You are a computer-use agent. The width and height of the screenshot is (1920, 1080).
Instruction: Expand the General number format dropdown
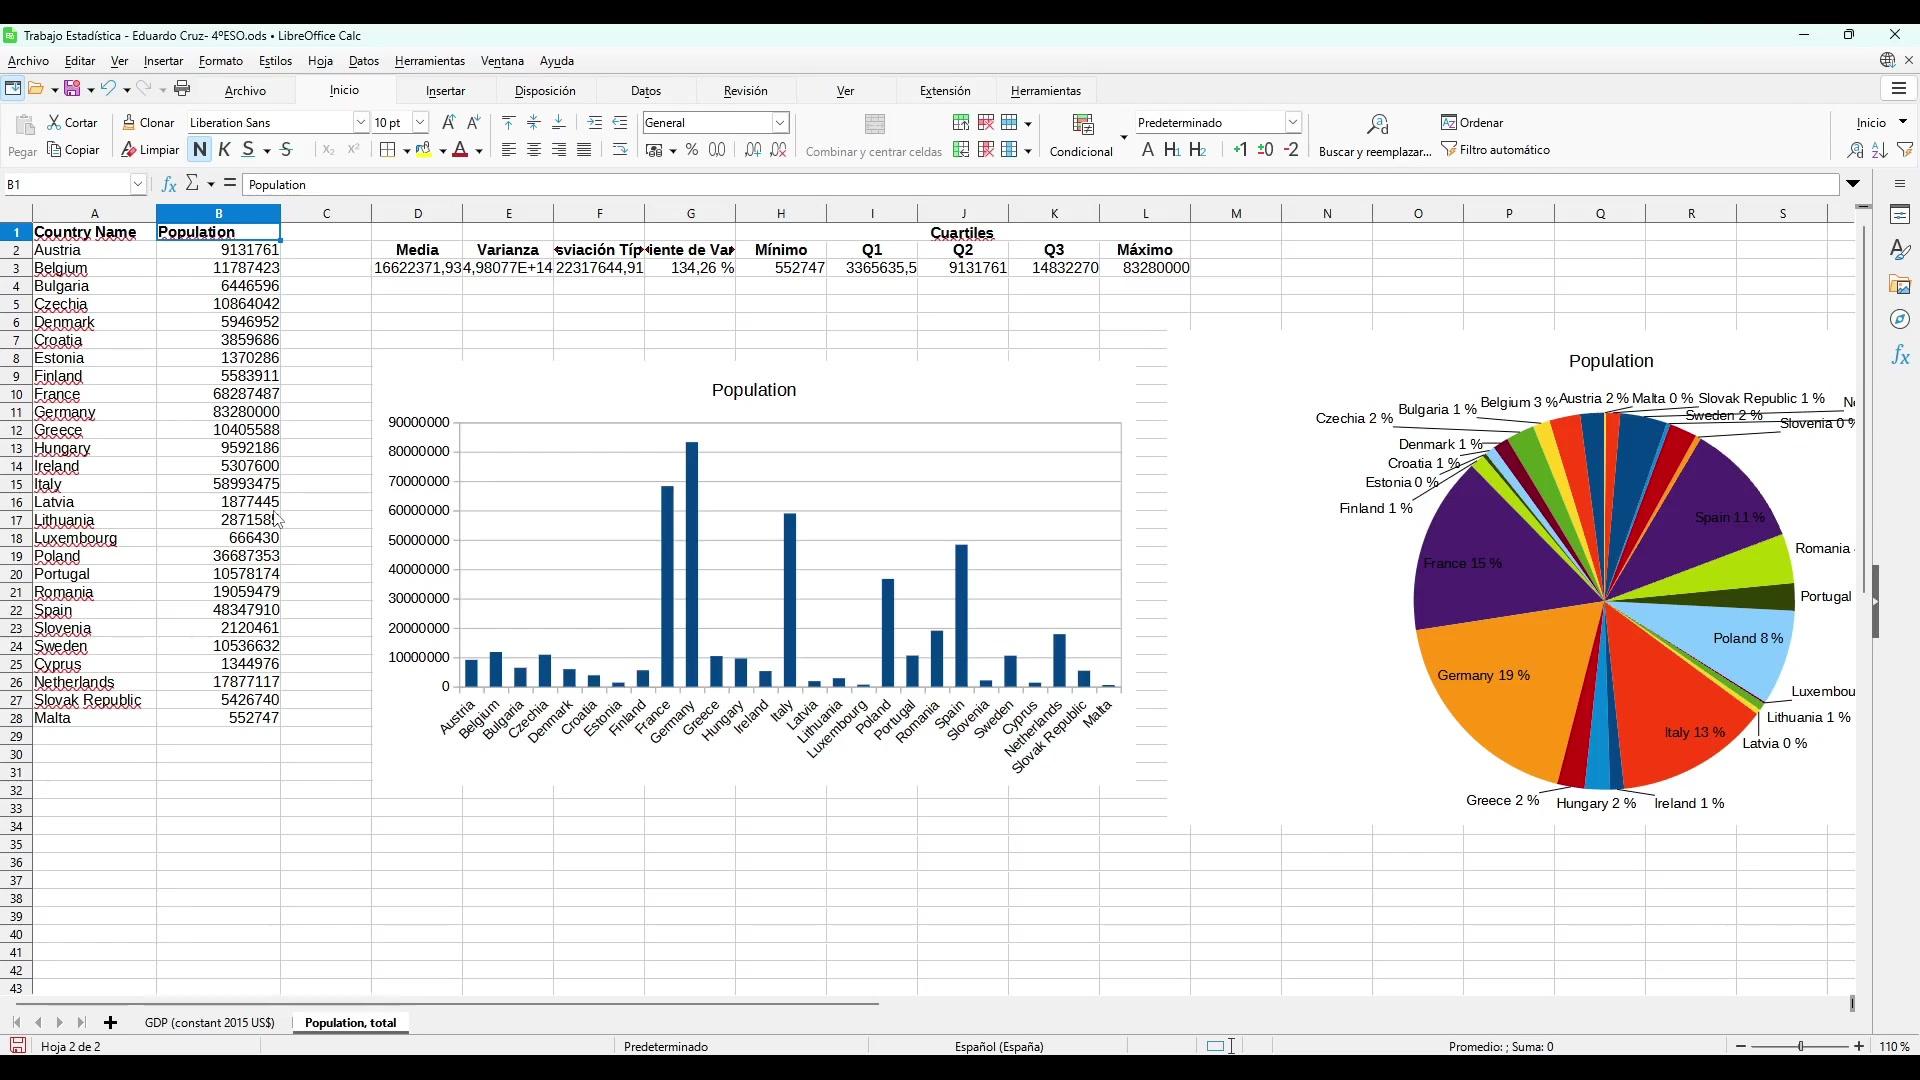780,122
